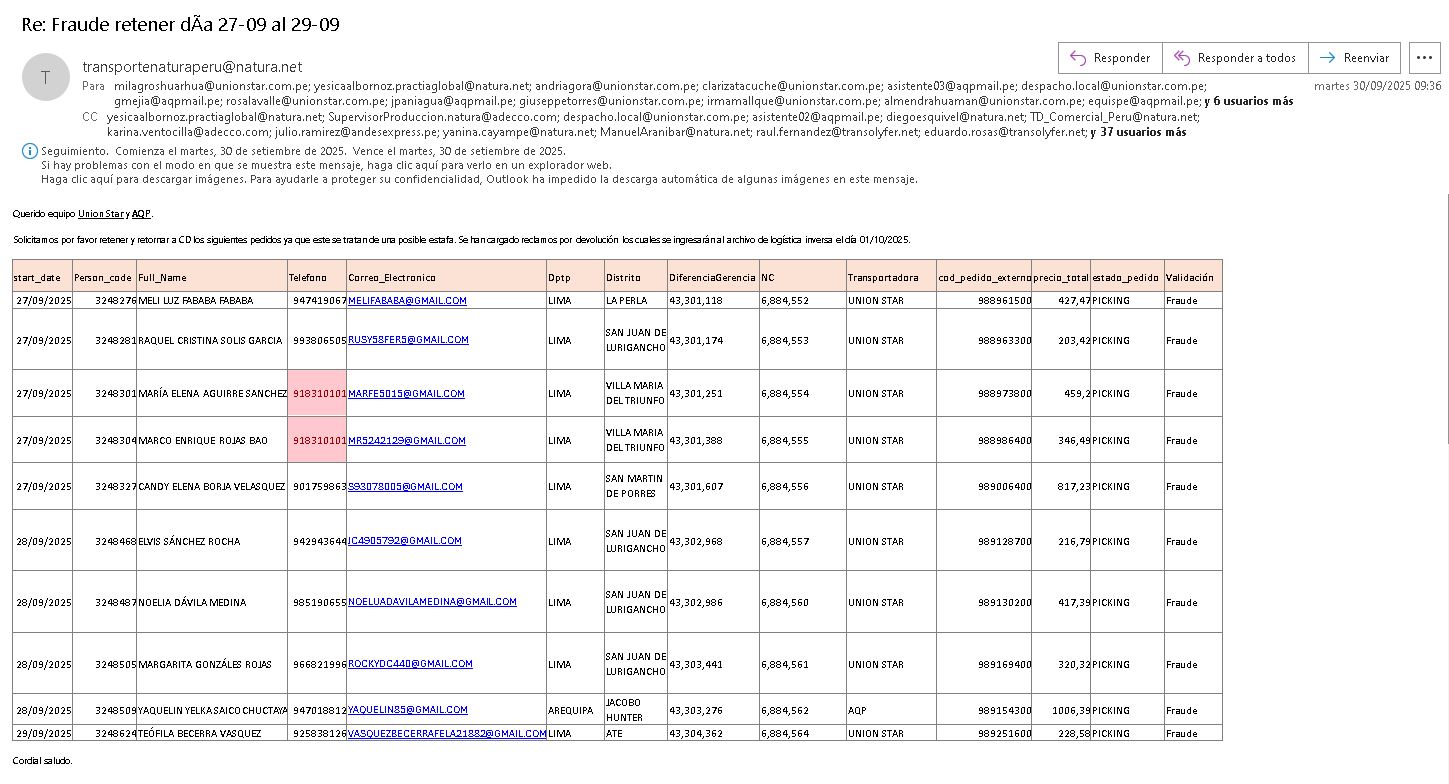Viewport: 1449px width, 784px height.
Task: Open the AQP link in greeting
Action: [x=141, y=214]
